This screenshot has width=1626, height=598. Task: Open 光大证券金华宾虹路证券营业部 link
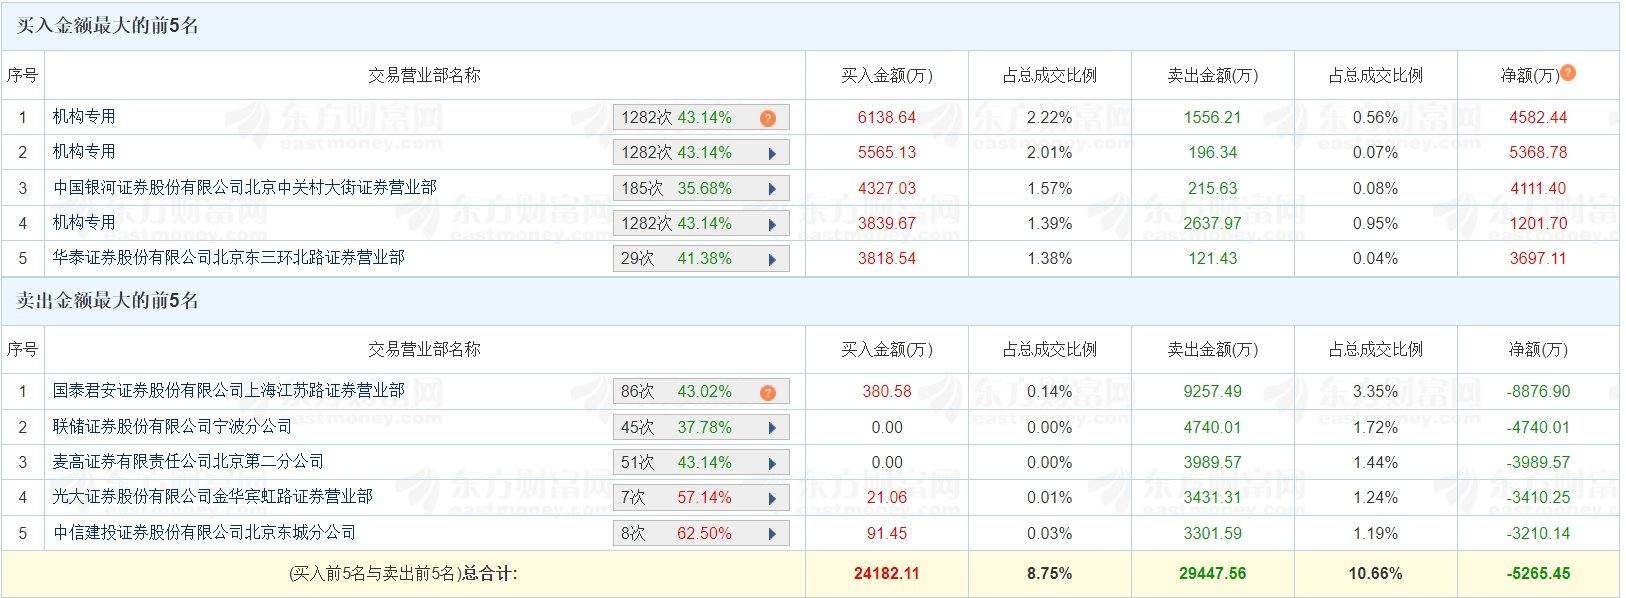click(212, 496)
